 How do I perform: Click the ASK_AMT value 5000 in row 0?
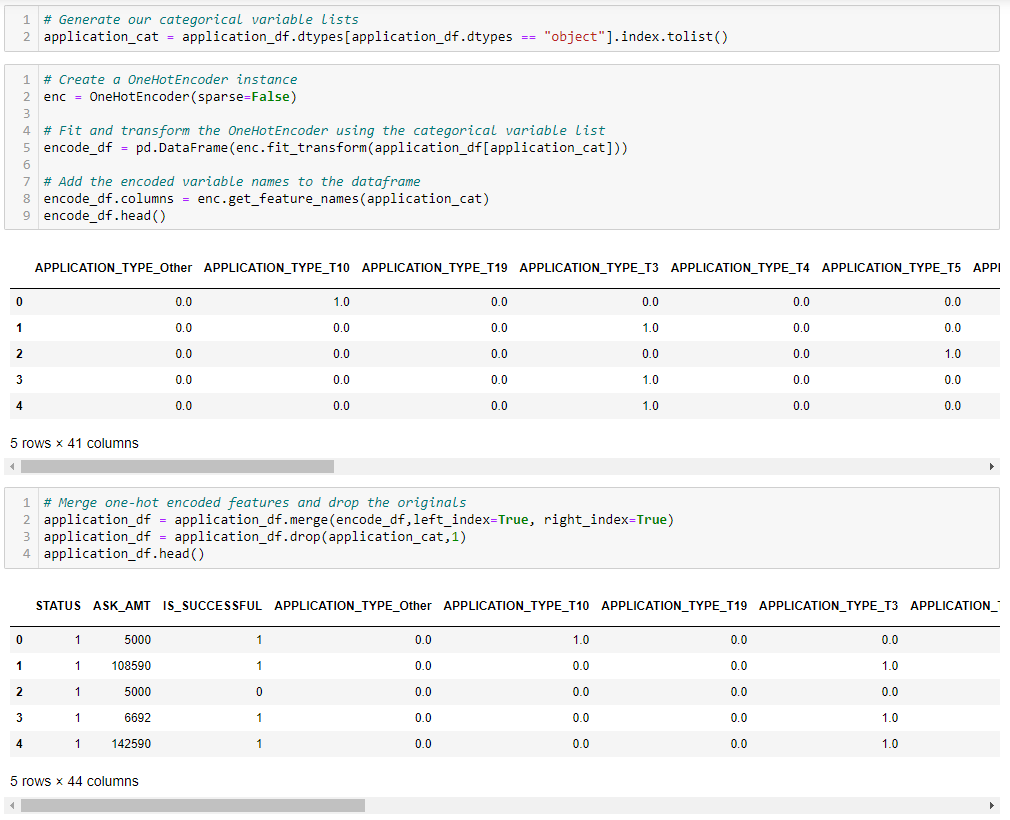pos(138,640)
